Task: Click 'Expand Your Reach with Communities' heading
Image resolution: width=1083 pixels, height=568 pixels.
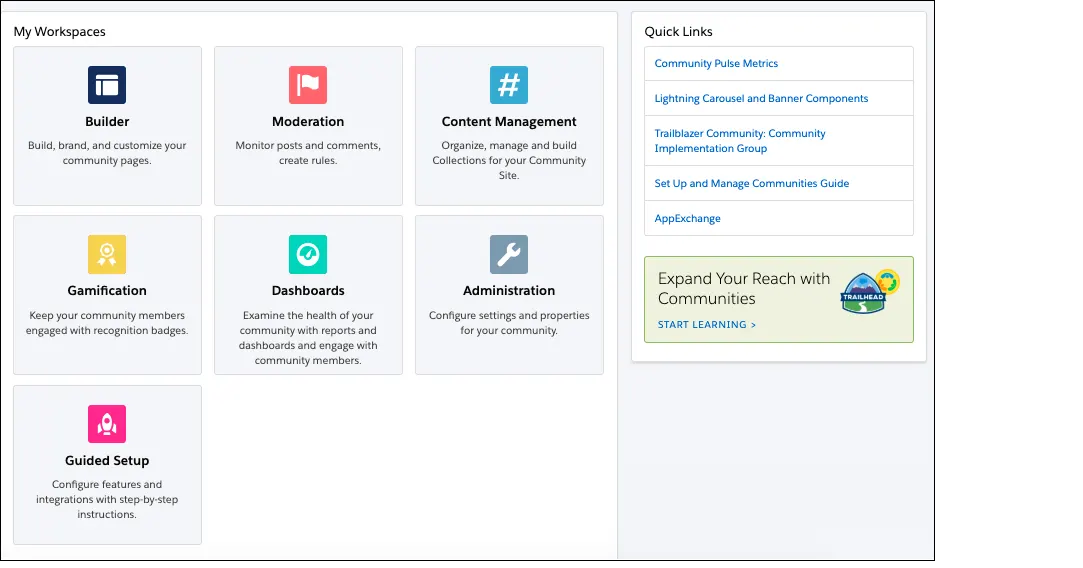Action: 744,289
